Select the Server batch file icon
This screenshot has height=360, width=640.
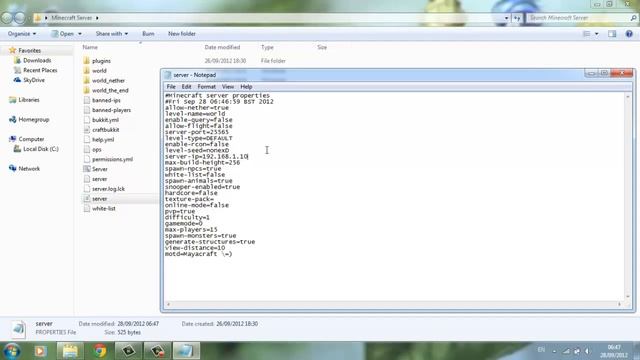pos(87,169)
